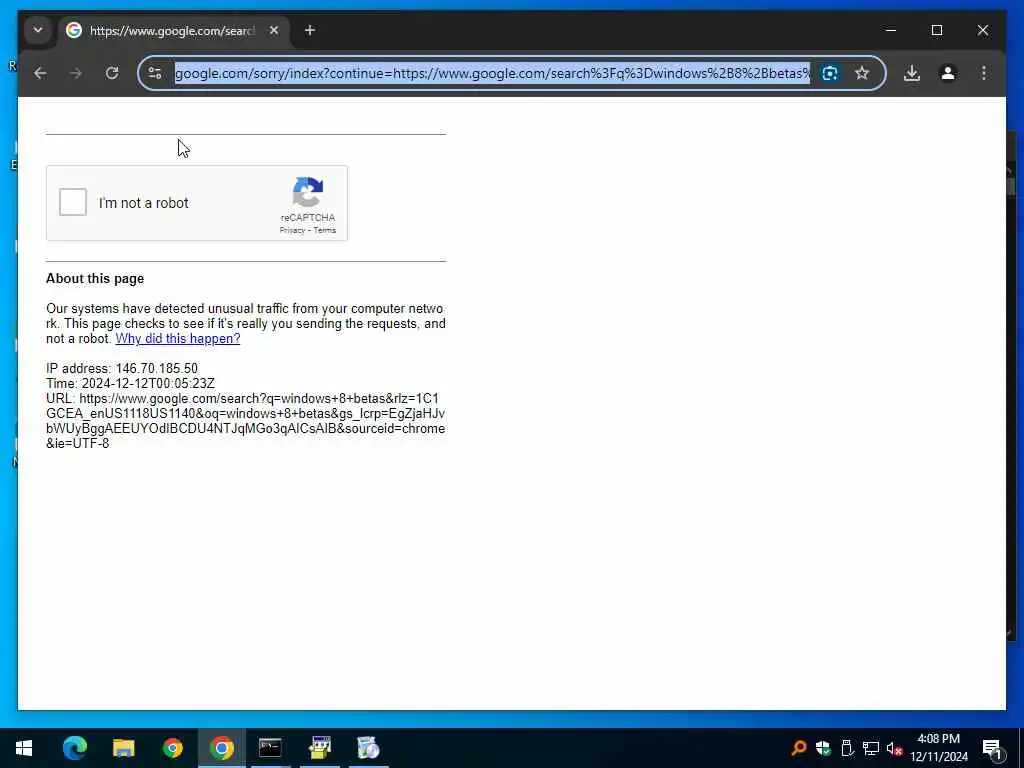Image resolution: width=1024 pixels, height=768 pixels.
Task: Open site information icon in address bar
Action: (155, 73)
